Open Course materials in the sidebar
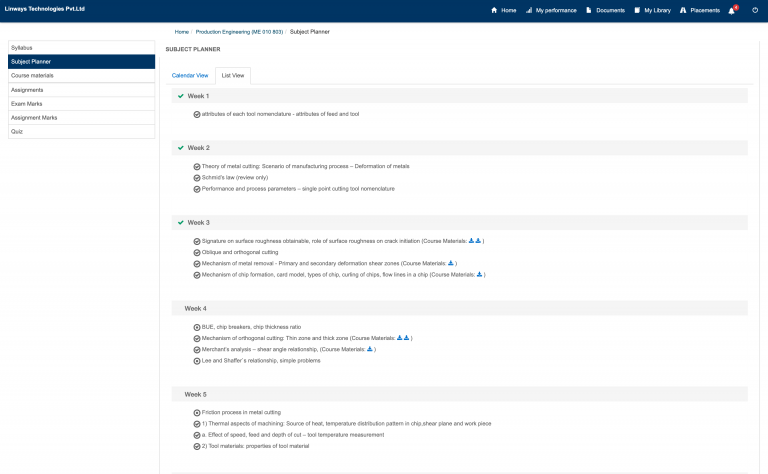 [x=81, y=76]
